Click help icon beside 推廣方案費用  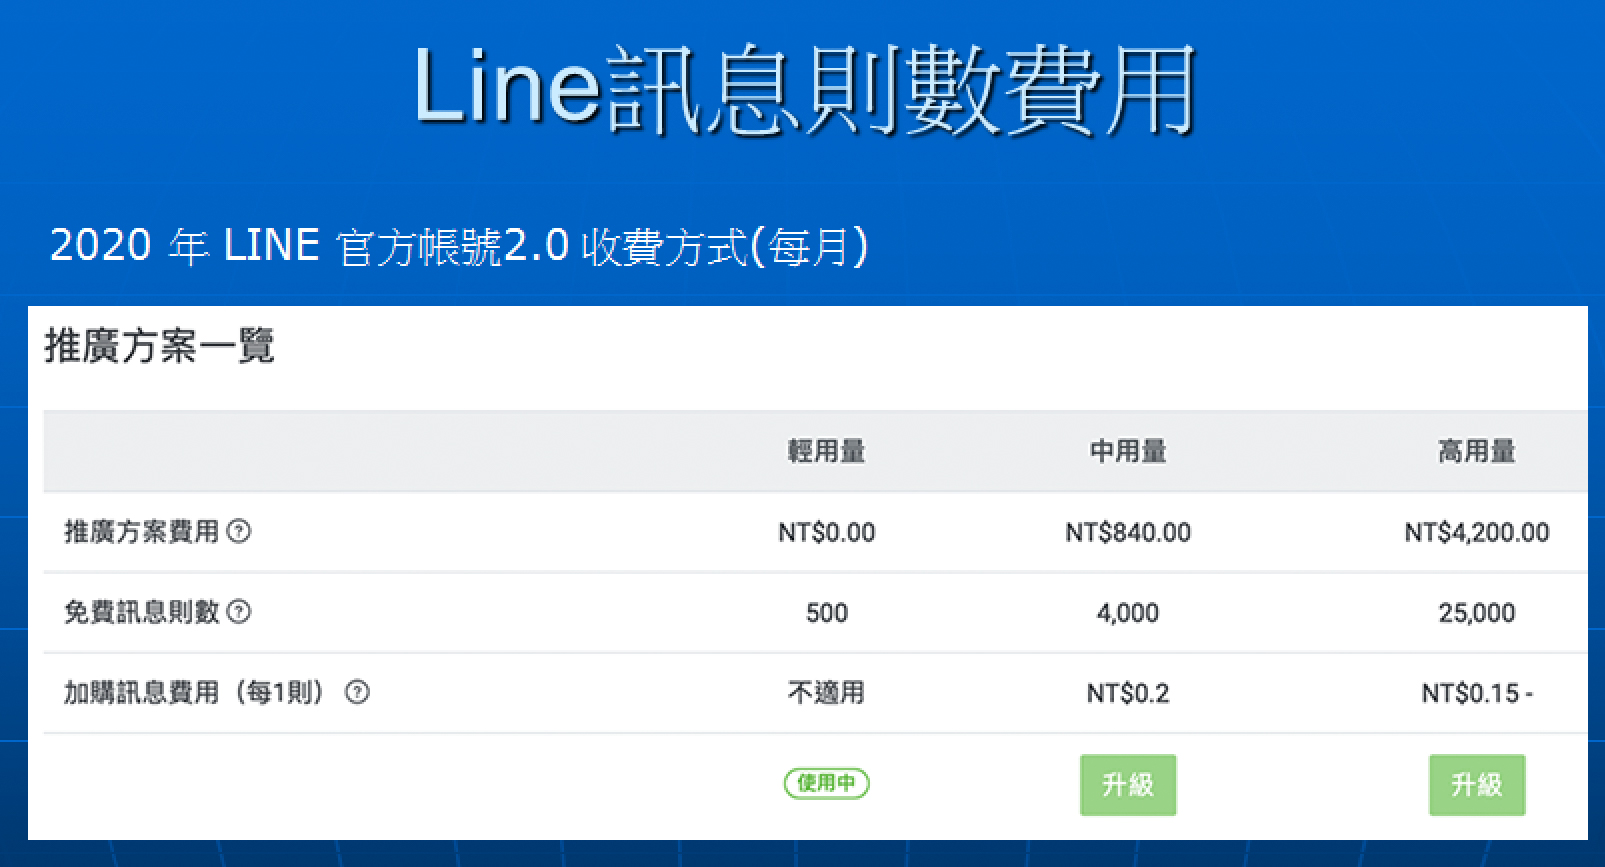(239, 532)
